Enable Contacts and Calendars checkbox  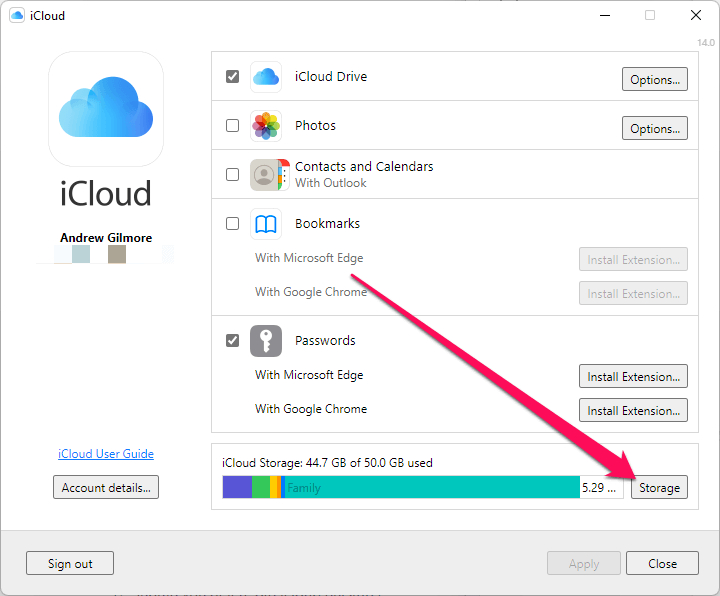click(x=232, y=174)
